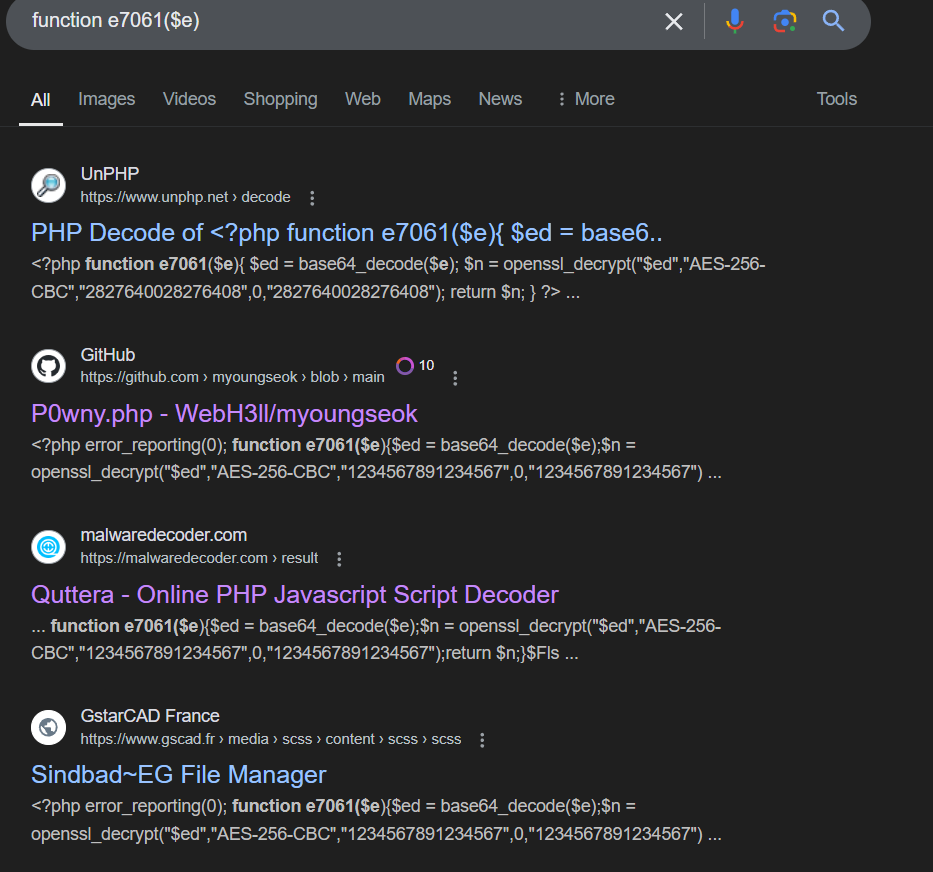Screen dimensions: 933x872
Task: Open the three-dot menu of the GstarCAD France result
Action: click(482, 740)
